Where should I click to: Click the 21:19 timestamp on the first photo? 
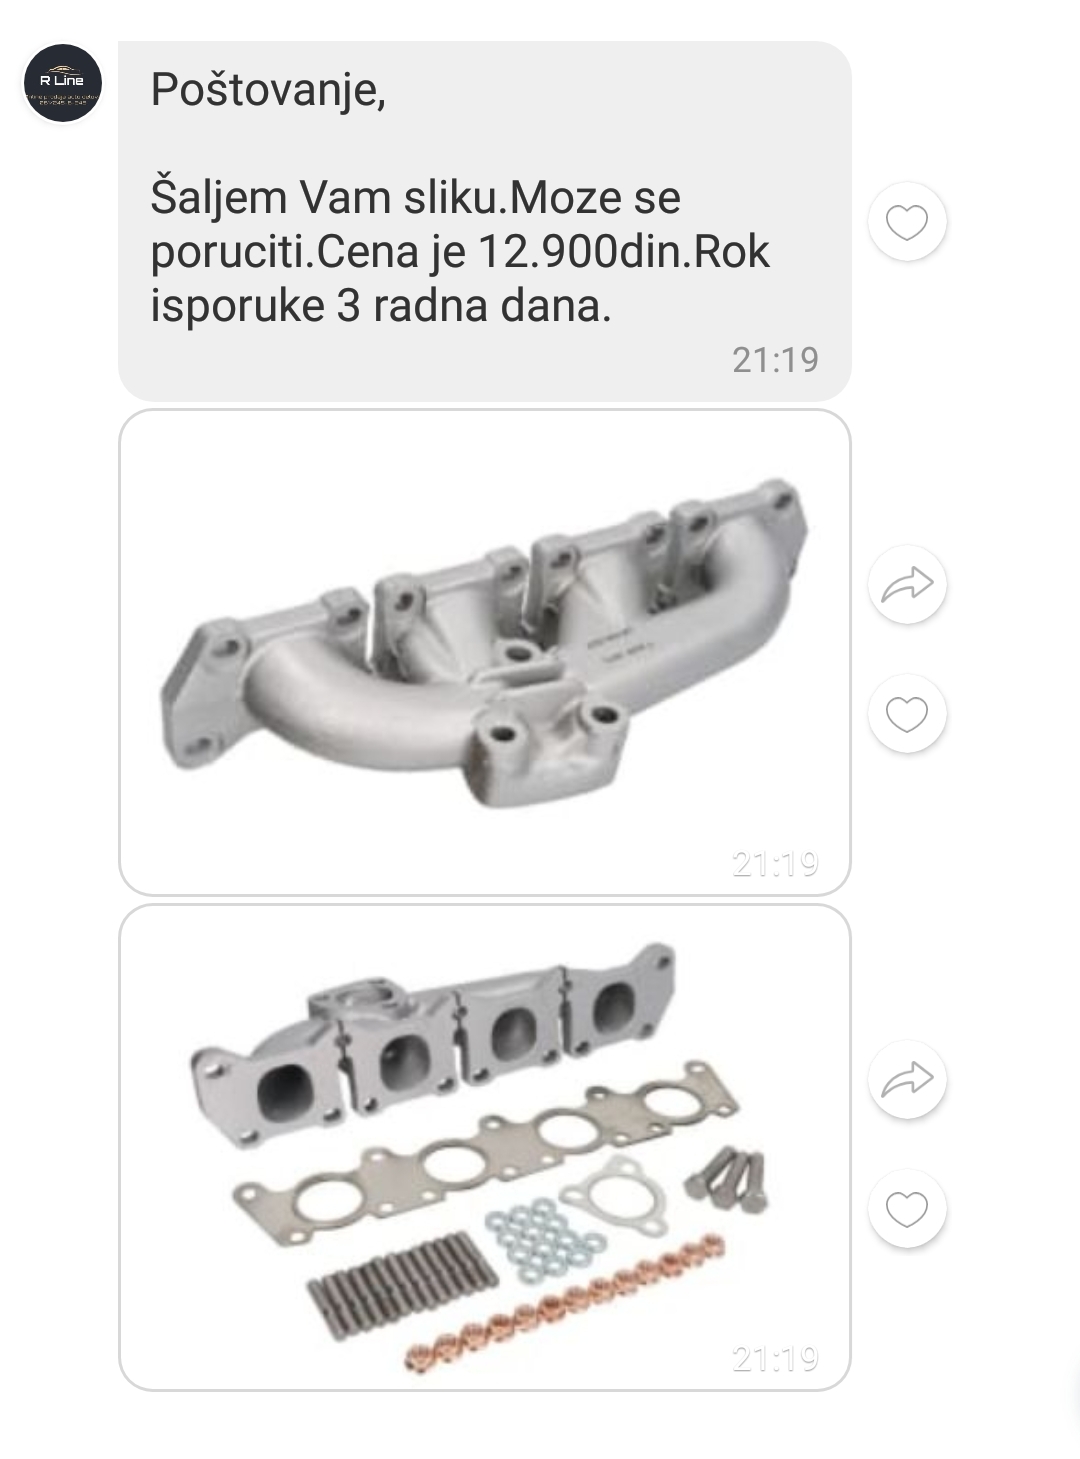775,863
